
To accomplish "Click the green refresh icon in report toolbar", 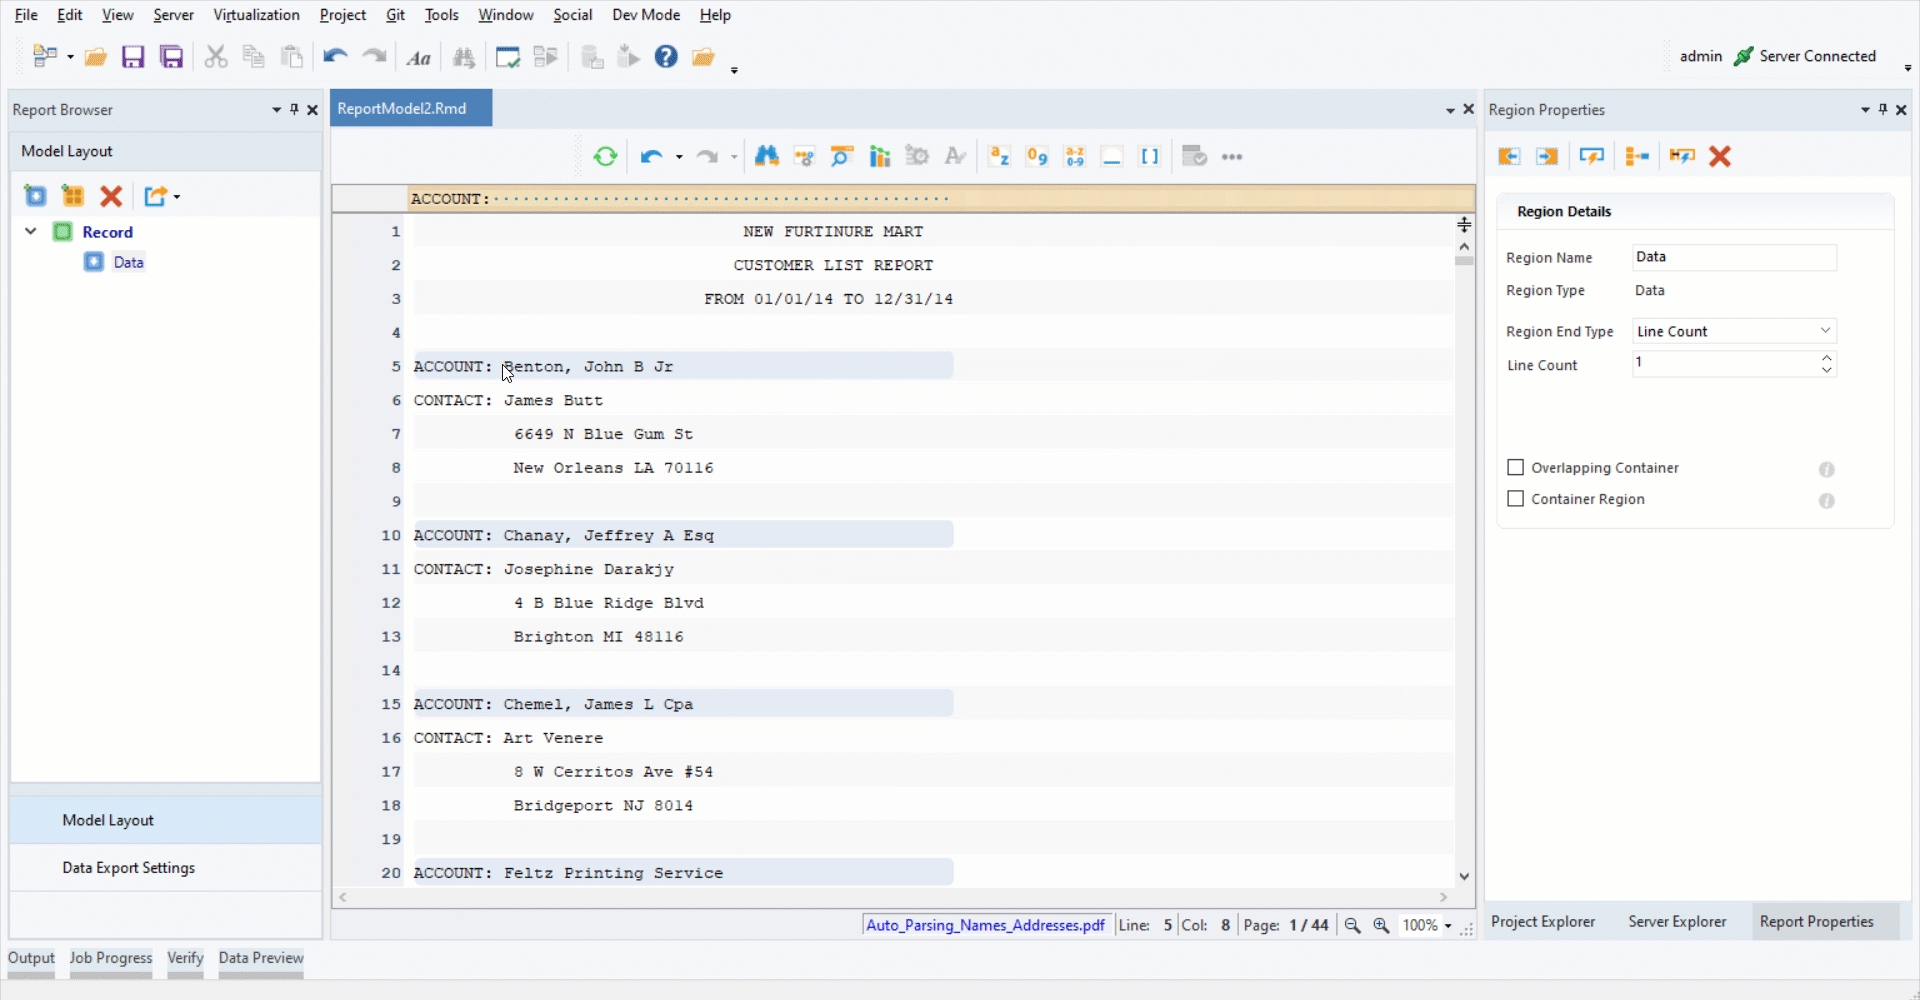I will [605, 157].
